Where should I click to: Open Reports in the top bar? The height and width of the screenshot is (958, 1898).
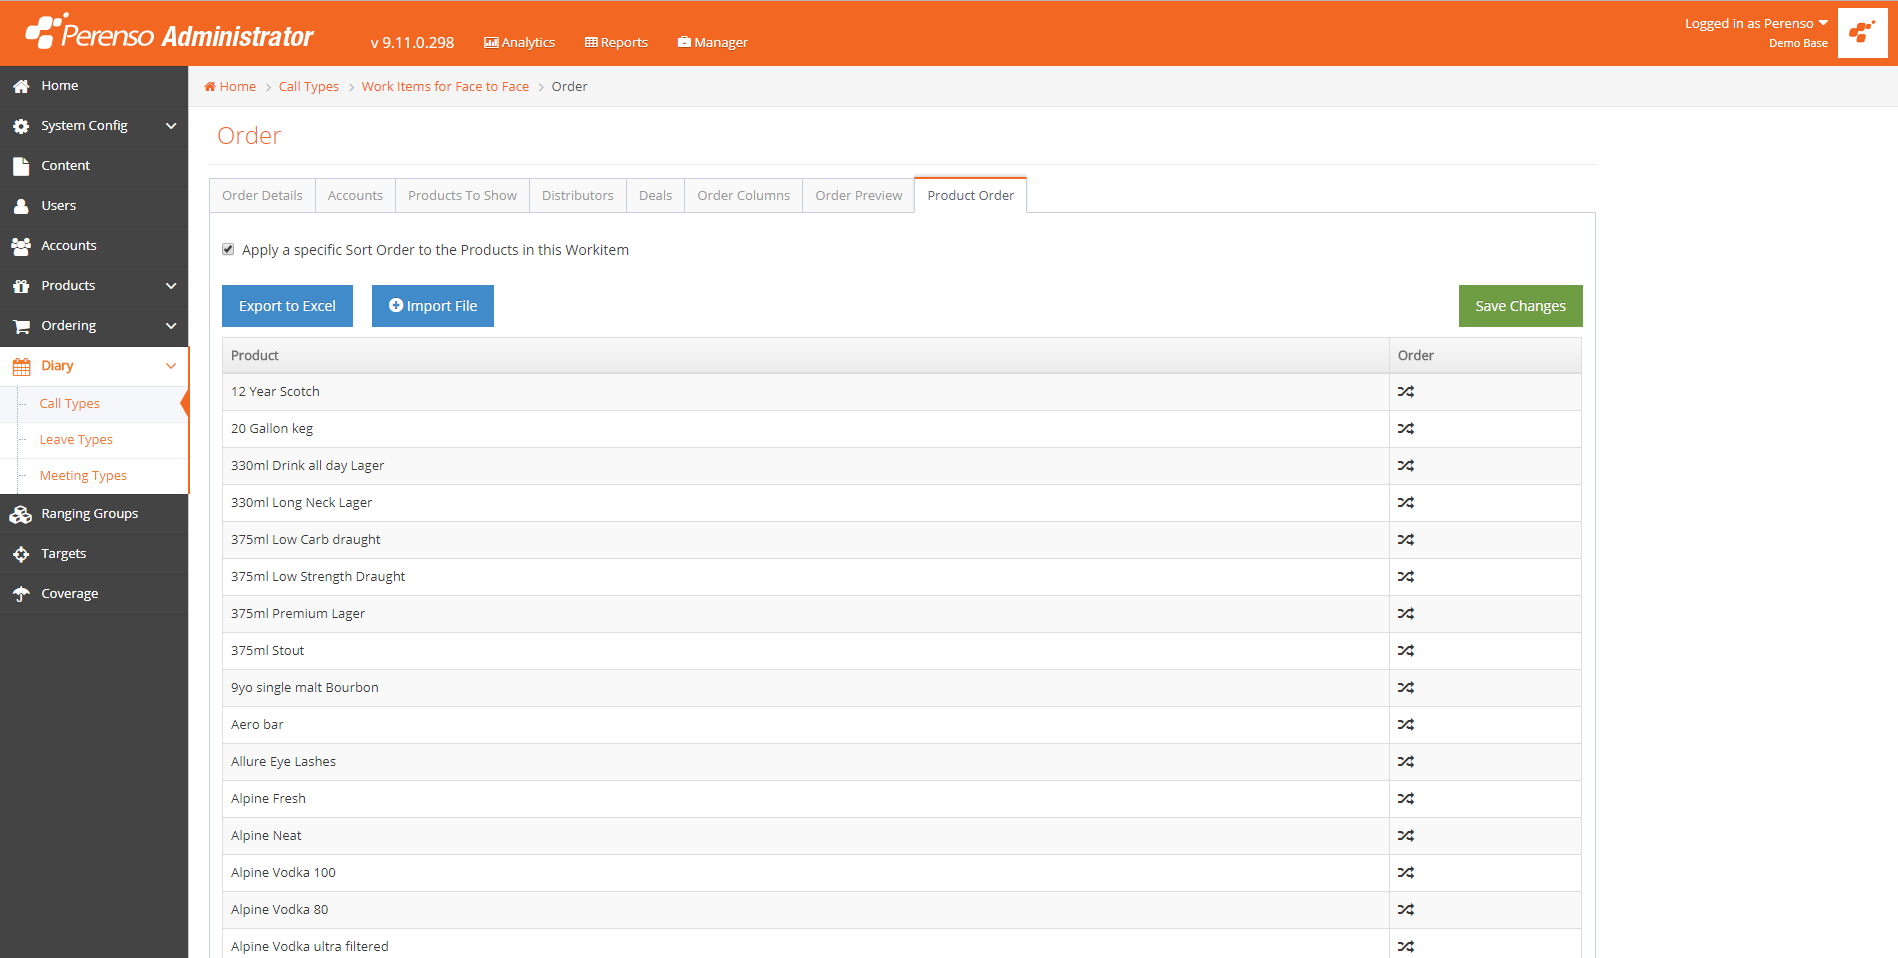616,42
